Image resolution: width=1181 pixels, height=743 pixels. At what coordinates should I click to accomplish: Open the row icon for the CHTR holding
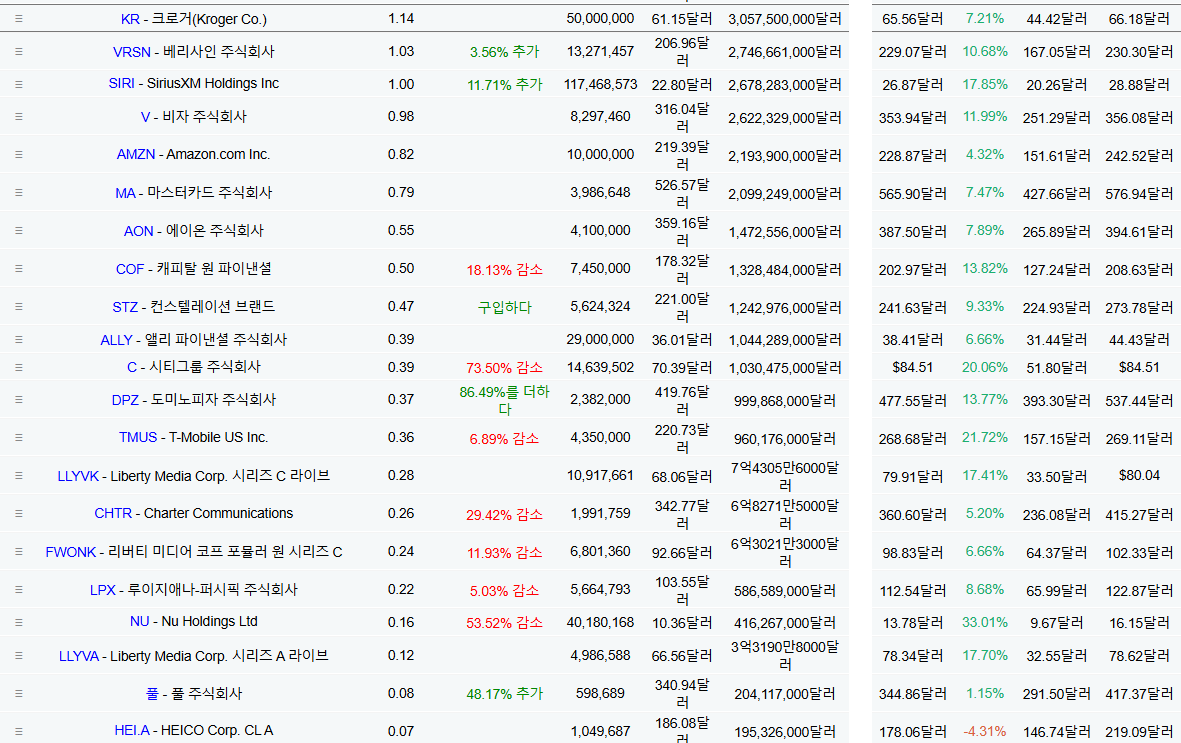(19, 514)
